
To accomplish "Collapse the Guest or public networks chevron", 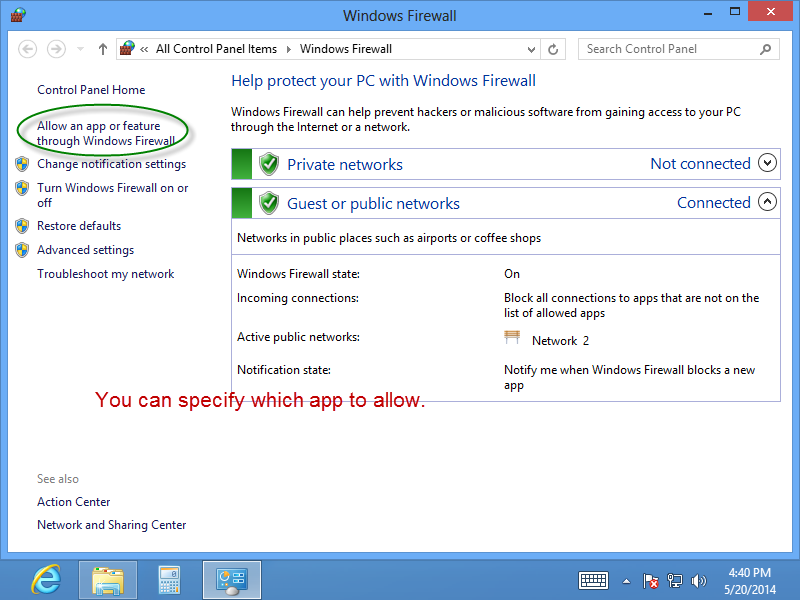I will pos(767,202).
